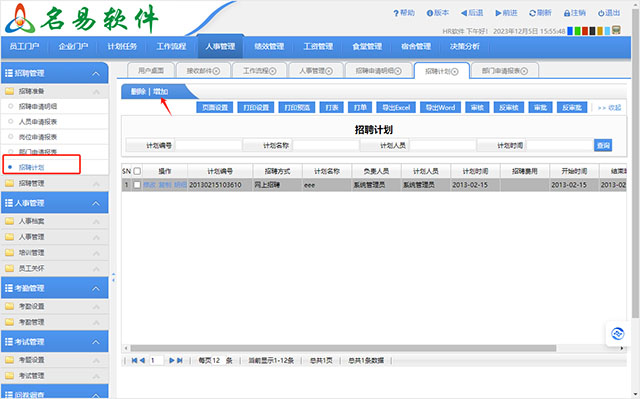Click the 注销 lock icon

[x=567, y=13]
